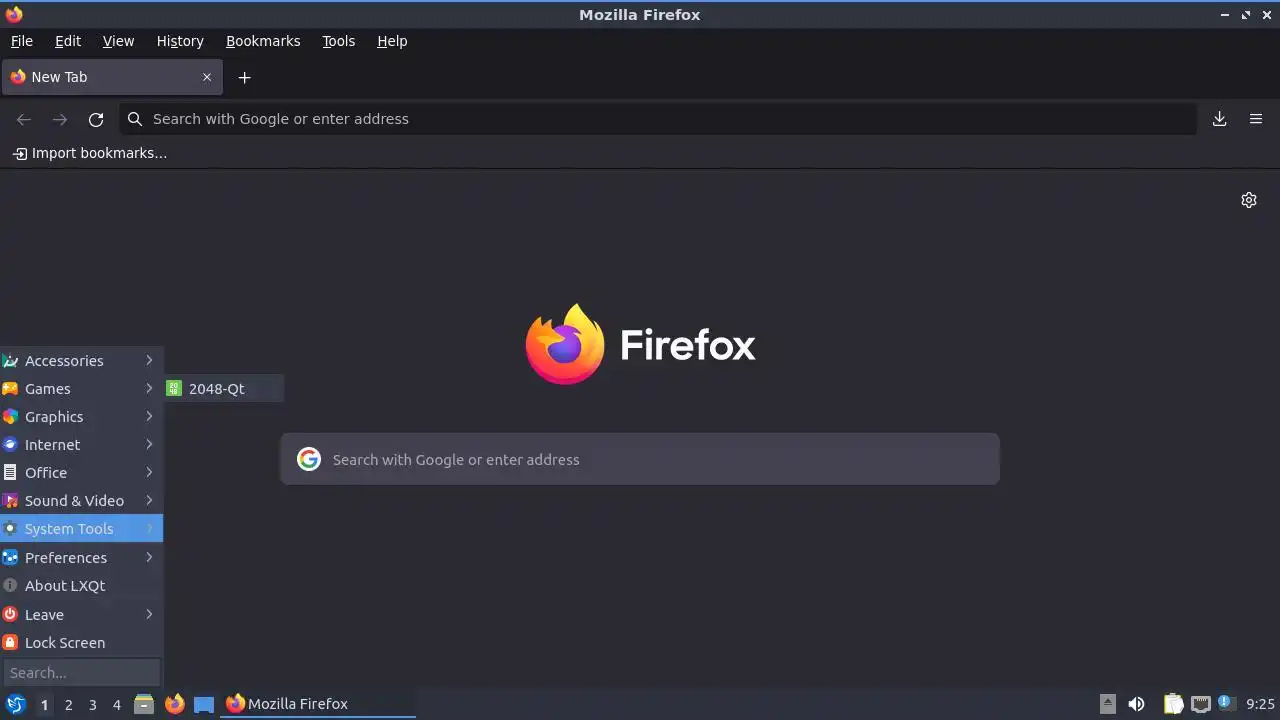Select System Tools in the application menu
1280x720 pixels.
(x=81, y=528)
